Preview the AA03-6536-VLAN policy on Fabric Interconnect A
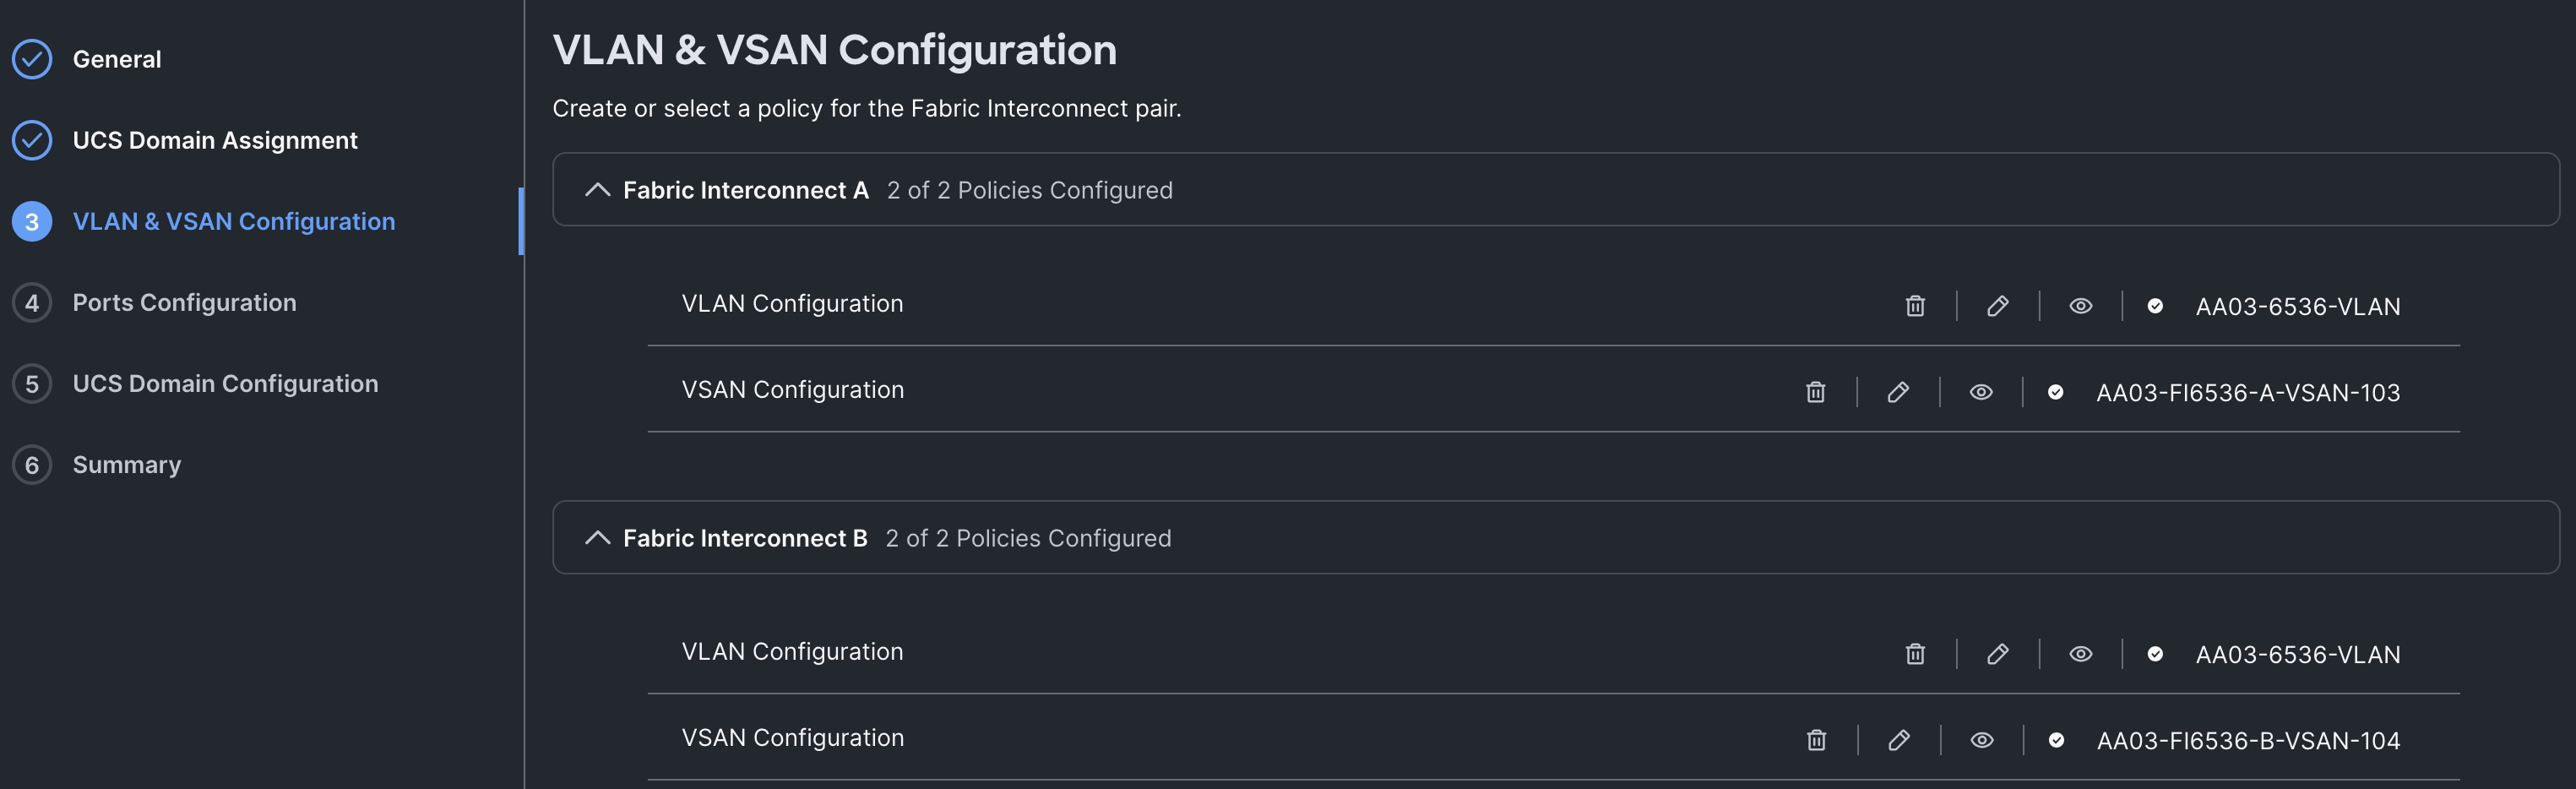Screen dimensions: 2576x789 [2080, 306]
